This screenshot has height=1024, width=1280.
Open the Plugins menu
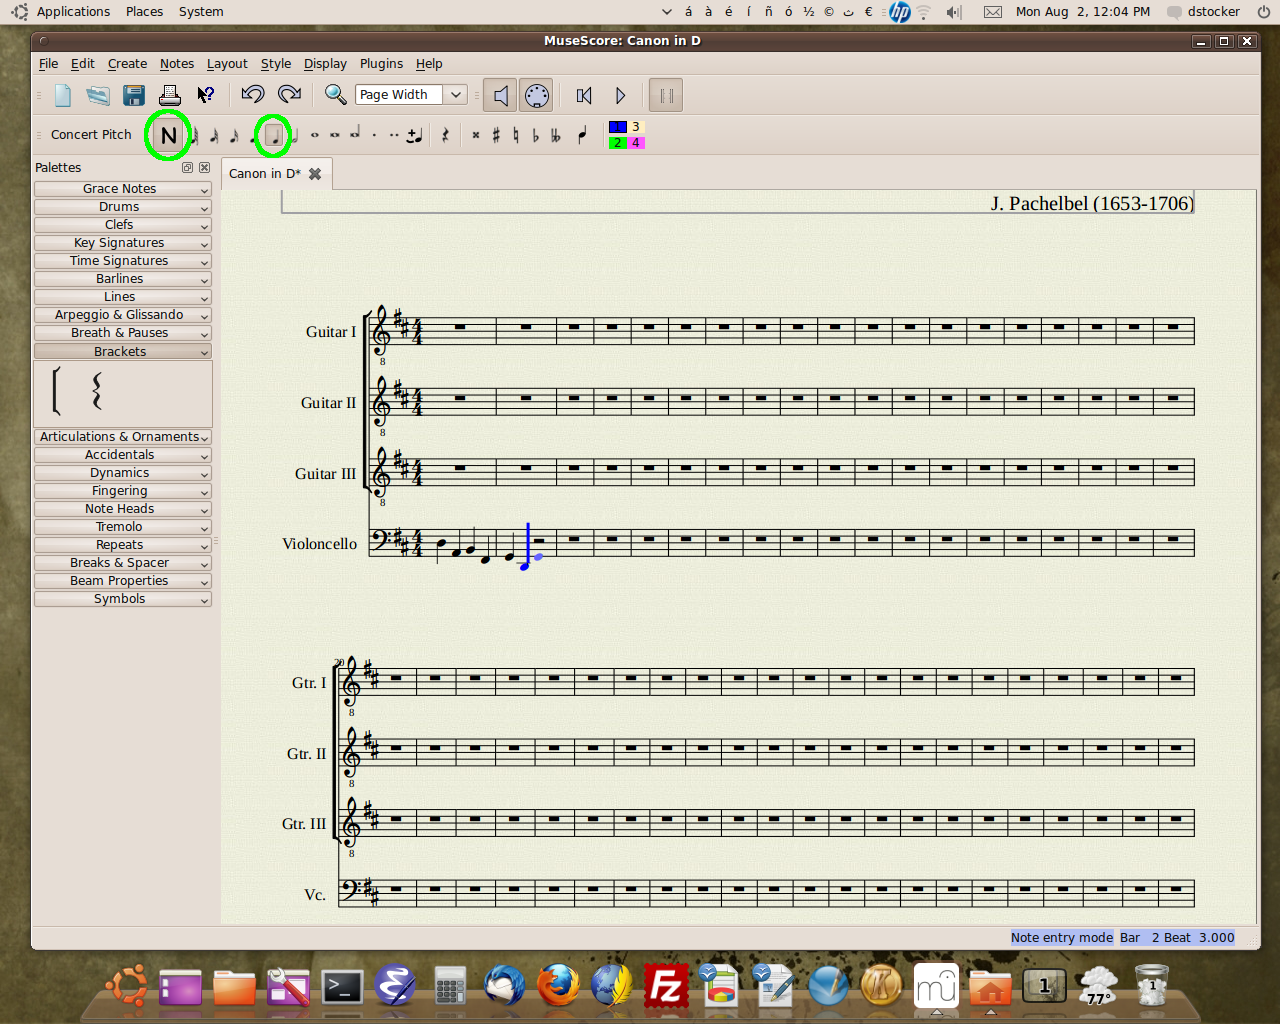tap(381, 63)
